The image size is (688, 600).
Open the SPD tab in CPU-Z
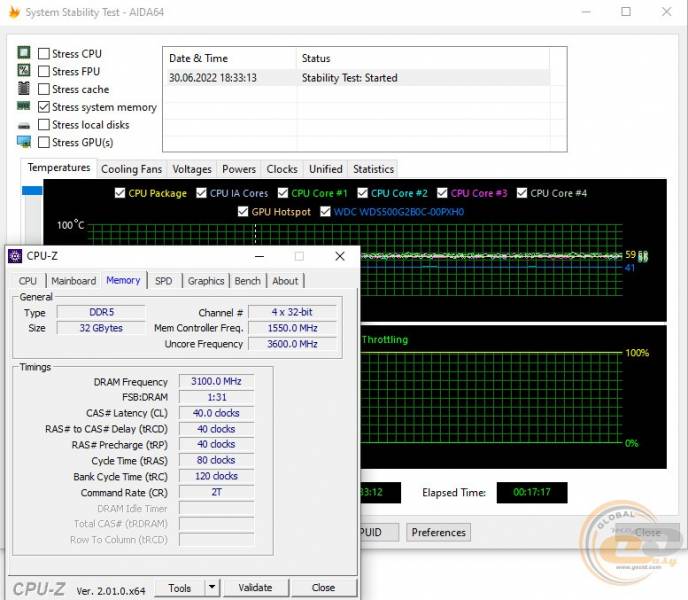pos(164,281)
